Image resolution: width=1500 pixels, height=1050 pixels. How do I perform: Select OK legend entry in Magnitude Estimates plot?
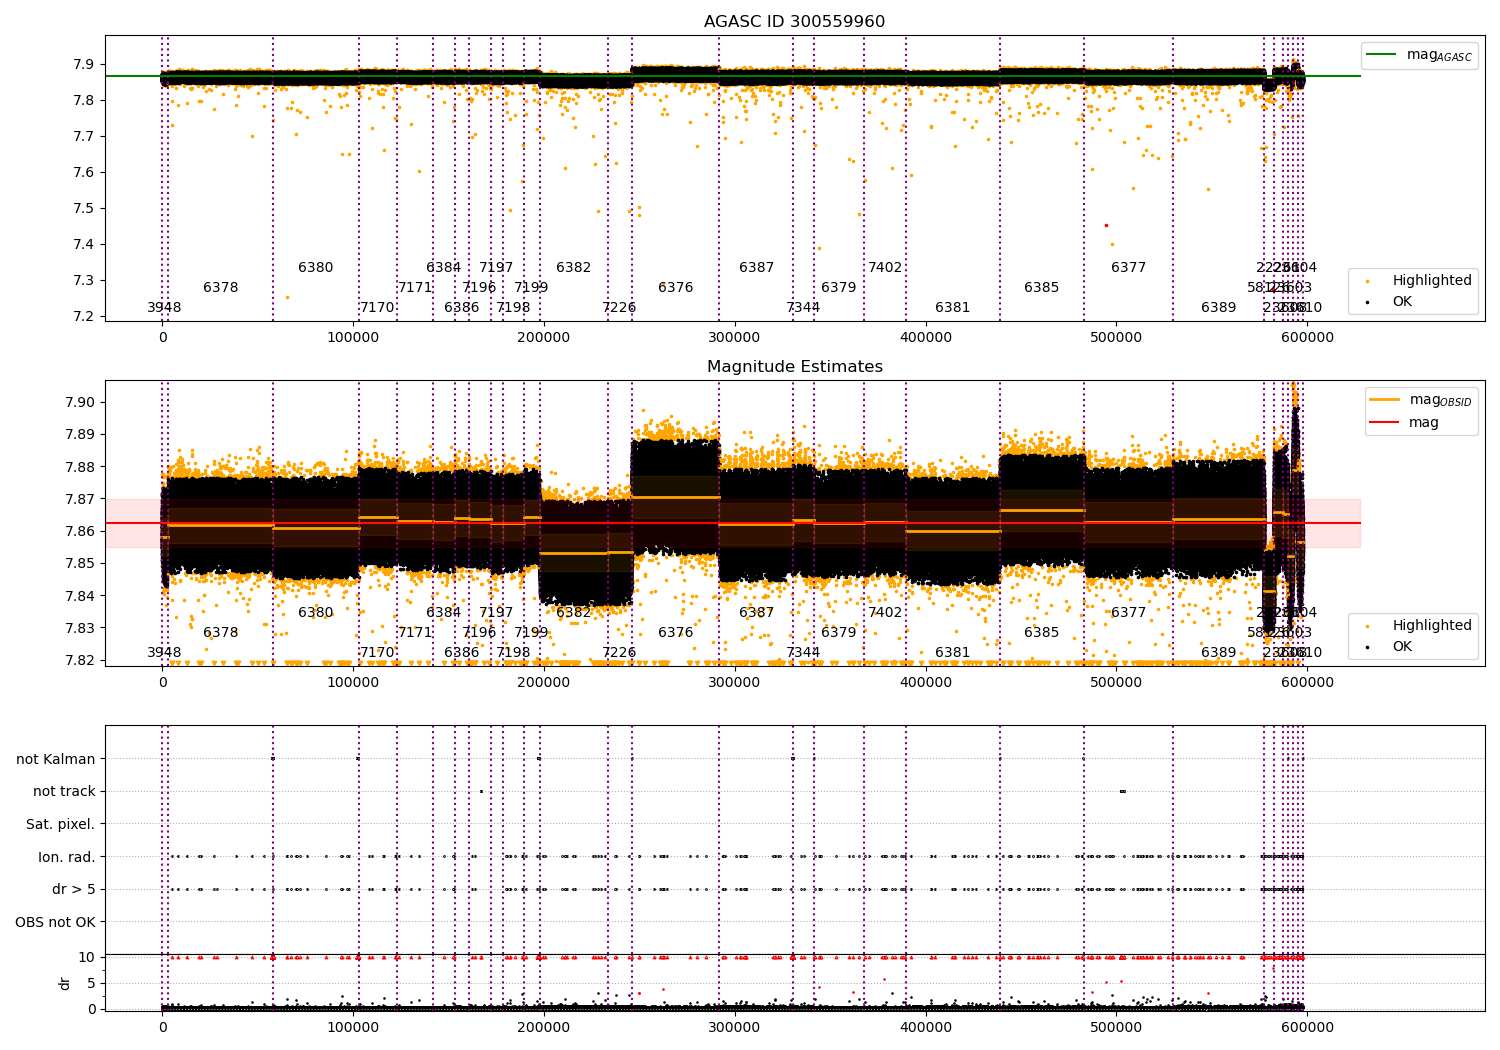tap(1402, 646)
